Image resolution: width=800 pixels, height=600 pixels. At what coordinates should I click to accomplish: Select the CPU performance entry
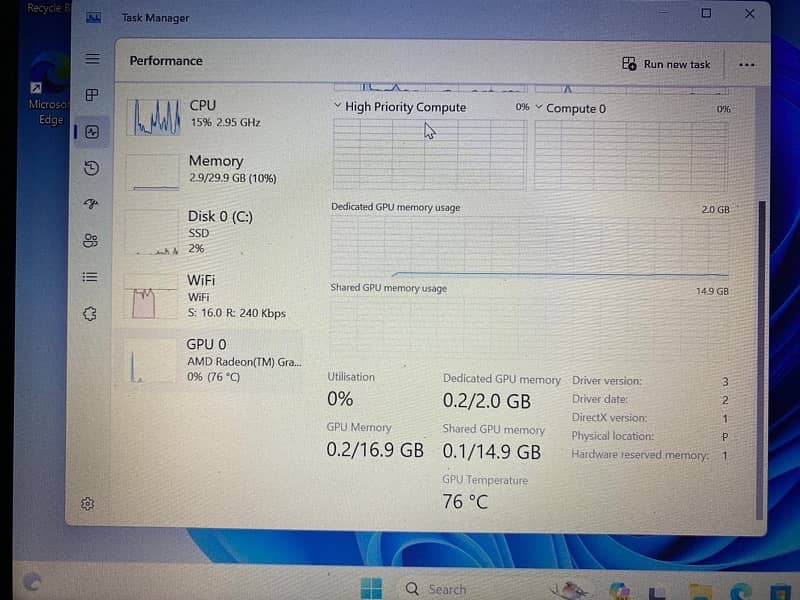pos(214,116)
